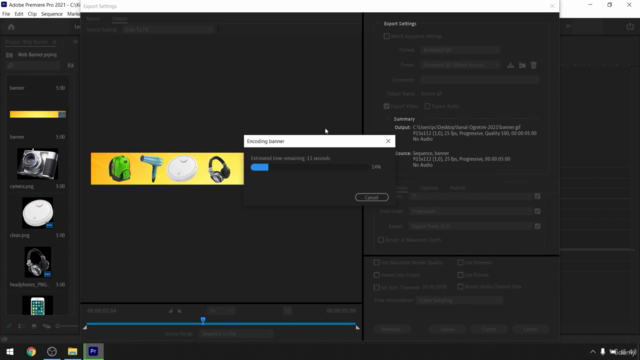Toggle Aspect match-source checkbox
The width and height of the screenshot is (640, 360).
[x=538, y=226]
